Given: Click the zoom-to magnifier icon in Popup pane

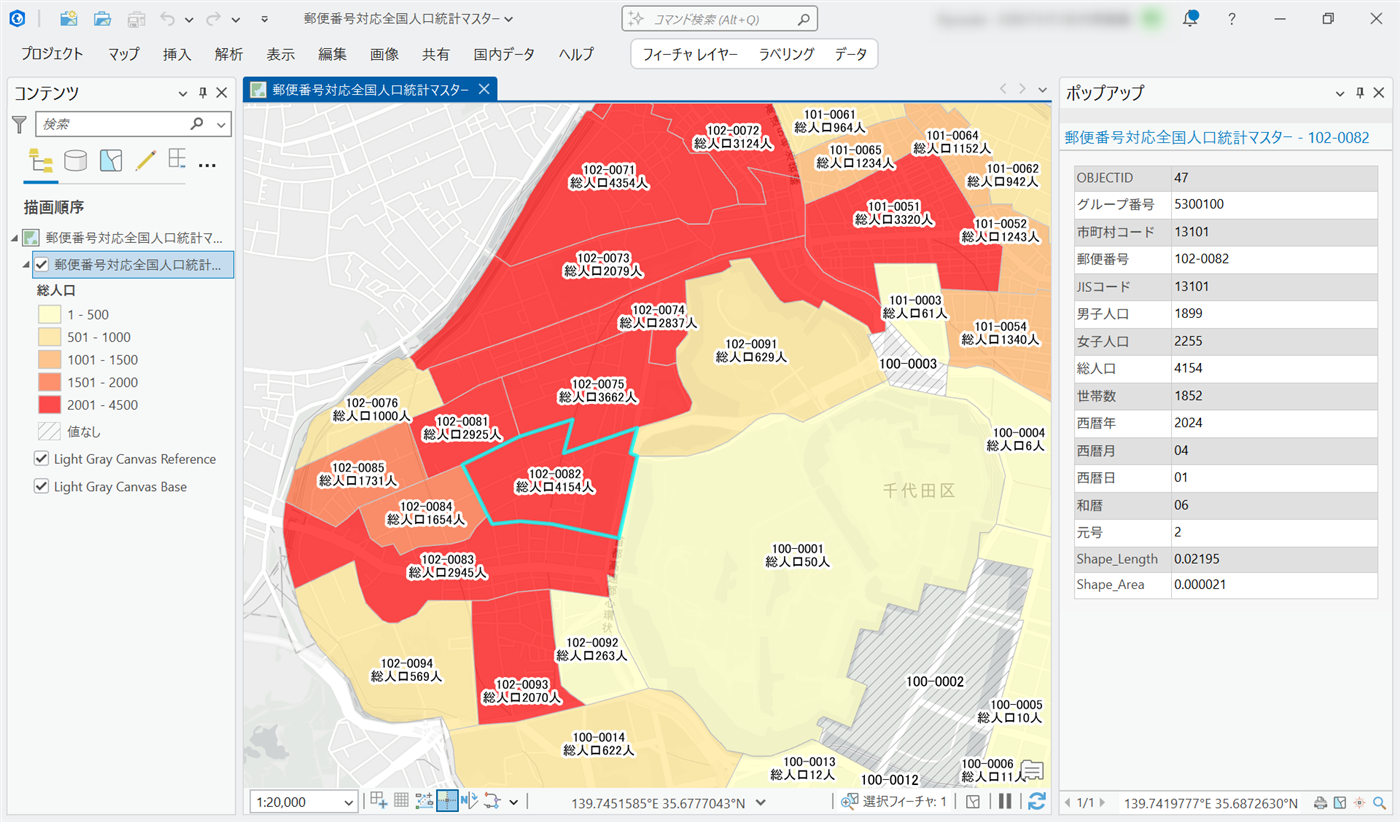Looking at the screenshot, I should (1380, 803).
